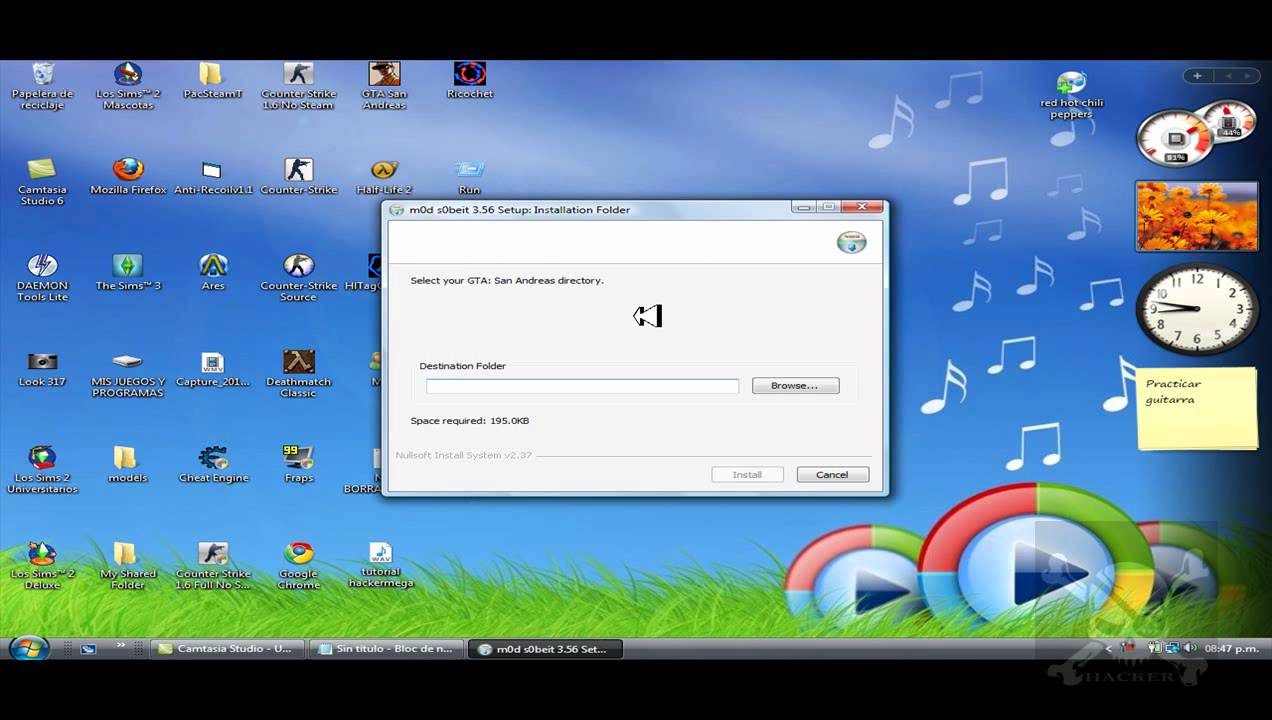
Task: Select the PacSteamT folder icon
Action: [x=212, y=81]
